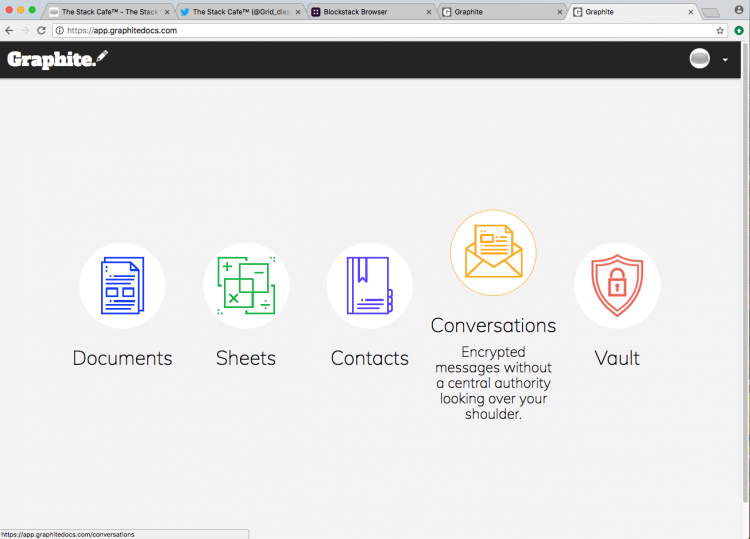Click the Documents label

pos(122,358)
